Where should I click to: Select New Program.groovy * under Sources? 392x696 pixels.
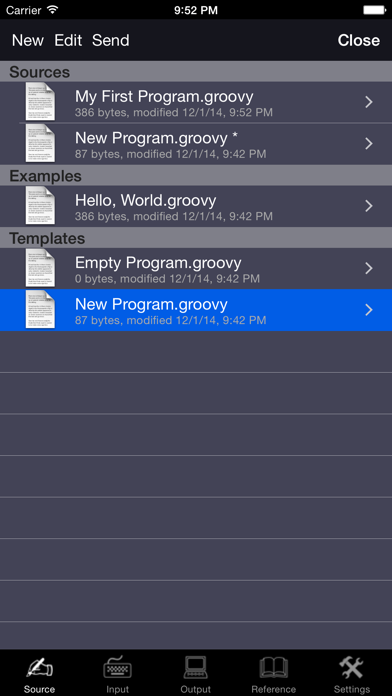[x=196, y=144]
